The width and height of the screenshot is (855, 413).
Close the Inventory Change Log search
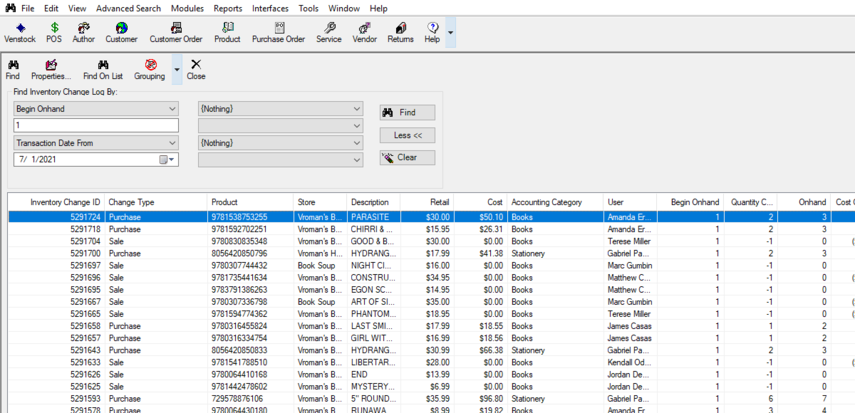pyautogui.click(x=196, y=70)
